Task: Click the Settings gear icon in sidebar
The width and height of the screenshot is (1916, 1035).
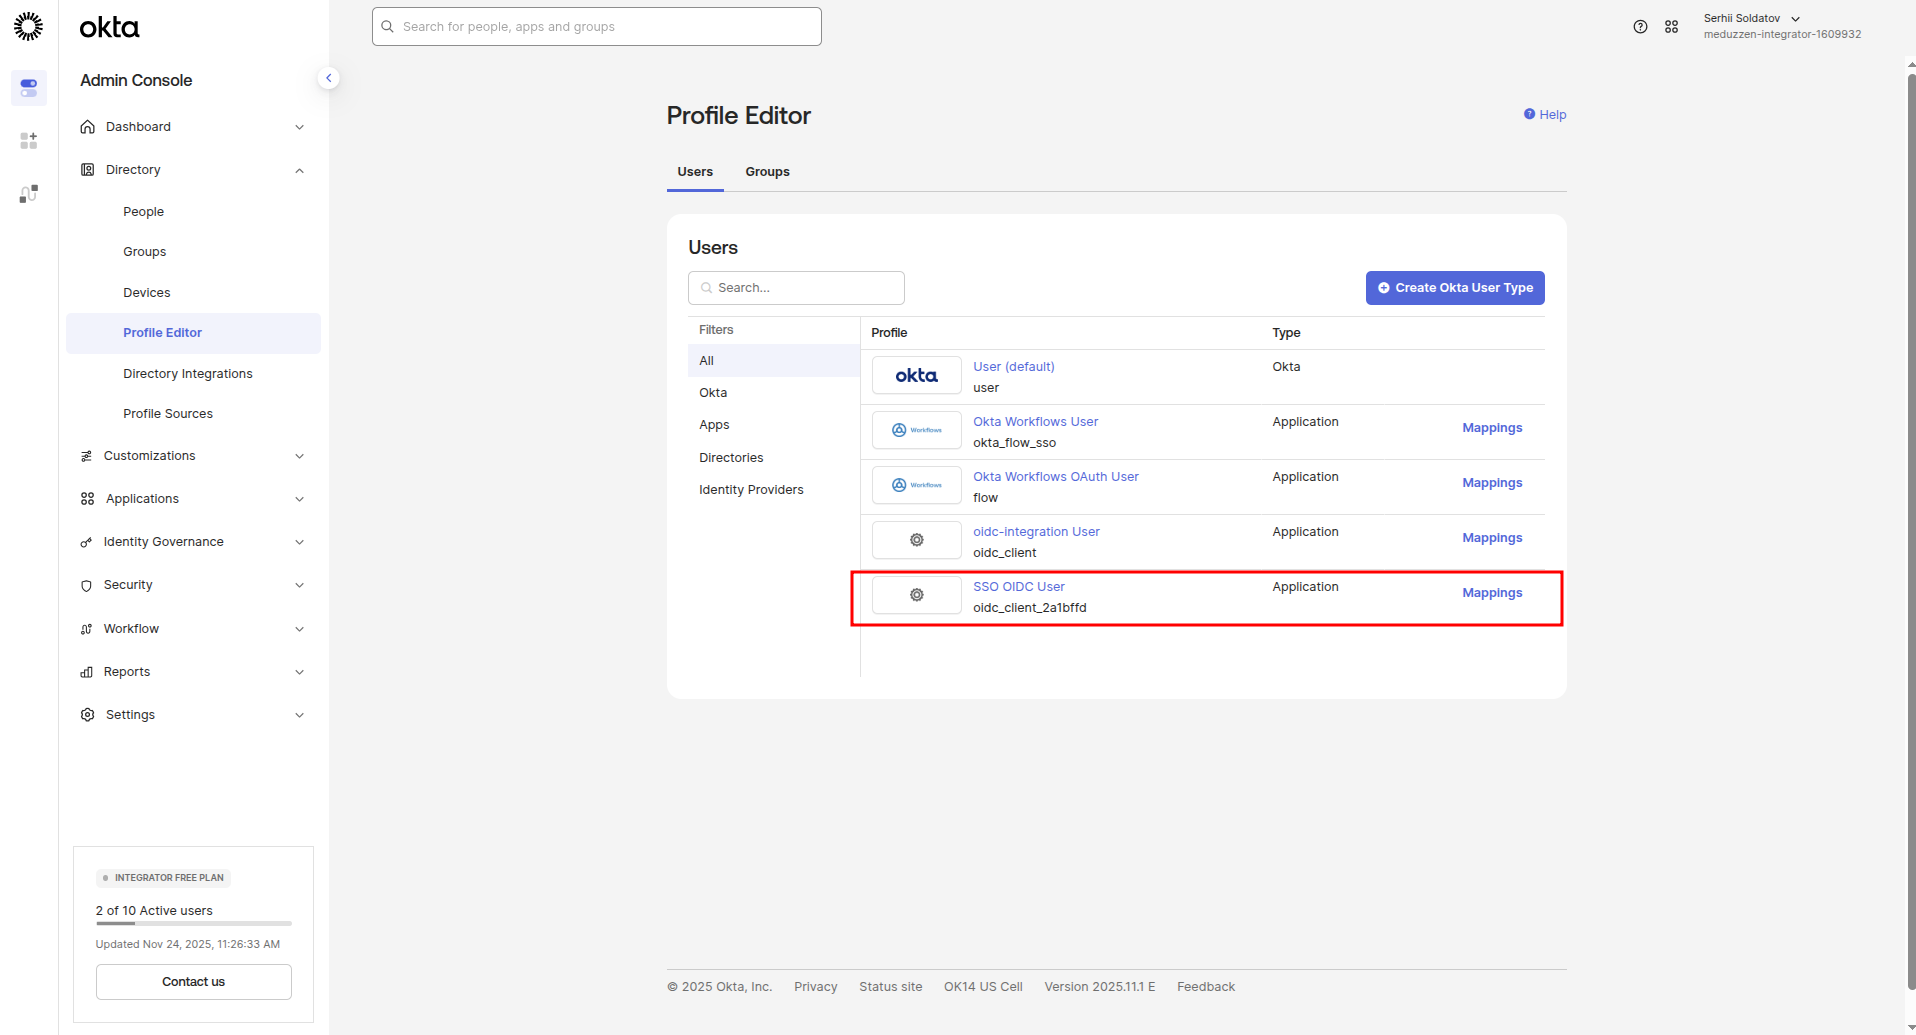Action: (x=88, y=715)
